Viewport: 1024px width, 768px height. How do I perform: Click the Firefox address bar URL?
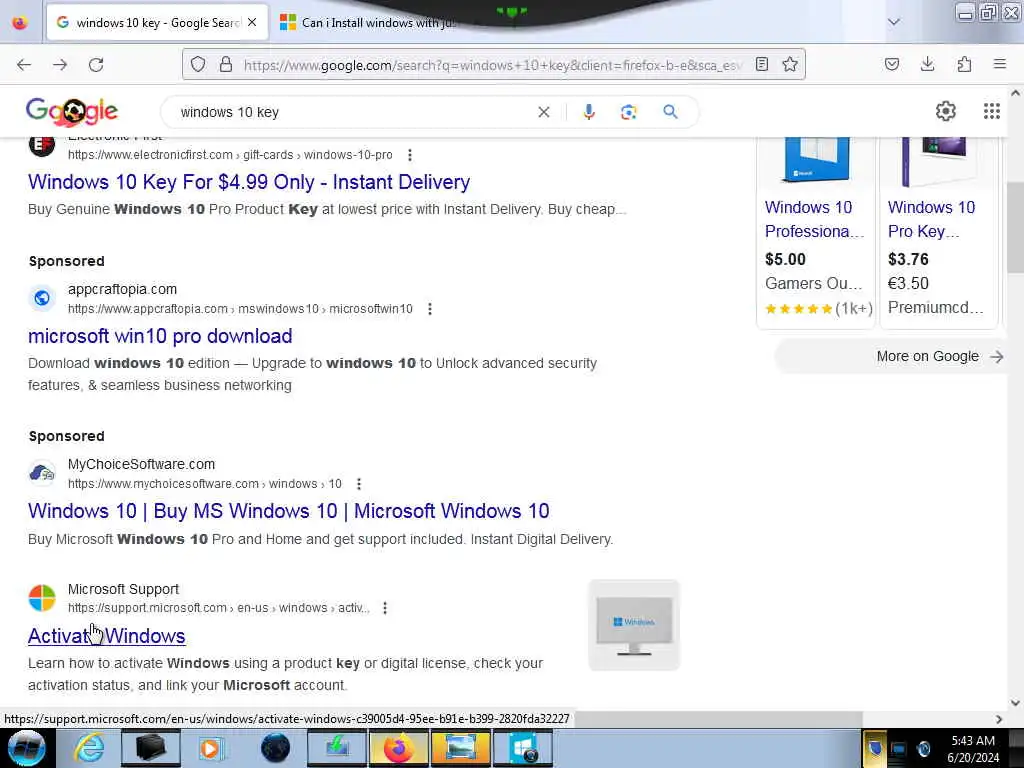pos(493,65)
